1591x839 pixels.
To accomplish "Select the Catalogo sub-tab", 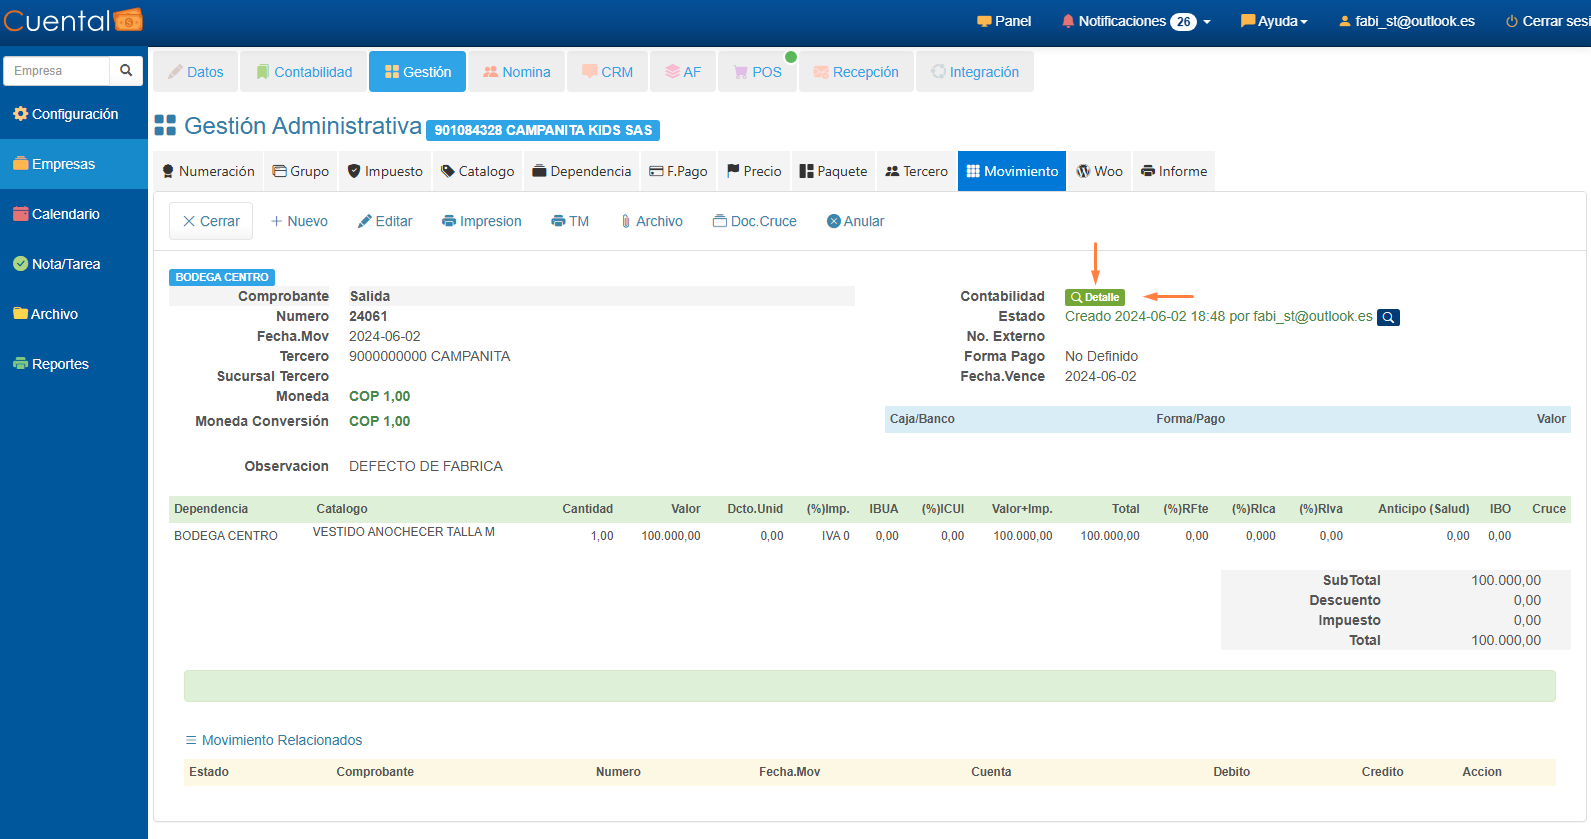I will point(477,171).
